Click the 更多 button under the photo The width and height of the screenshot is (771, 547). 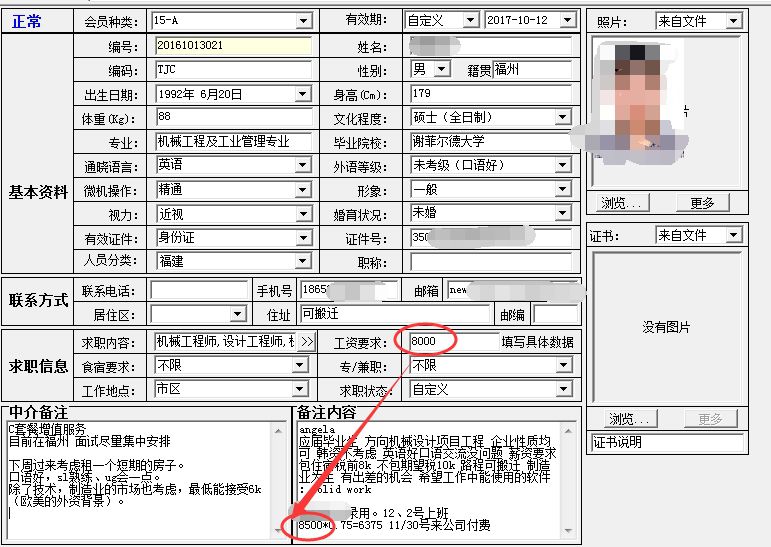tap(702, 202)
